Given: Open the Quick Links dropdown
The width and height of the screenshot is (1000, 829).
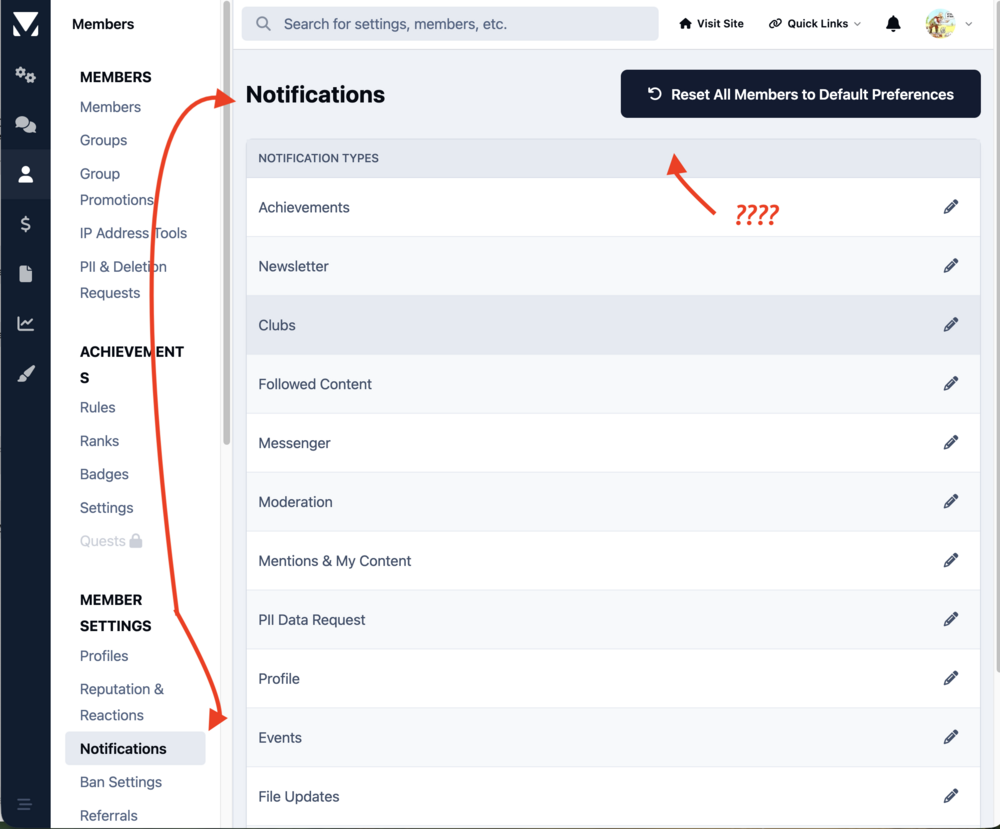Looking at the screenshot, I should pos(814,24).
